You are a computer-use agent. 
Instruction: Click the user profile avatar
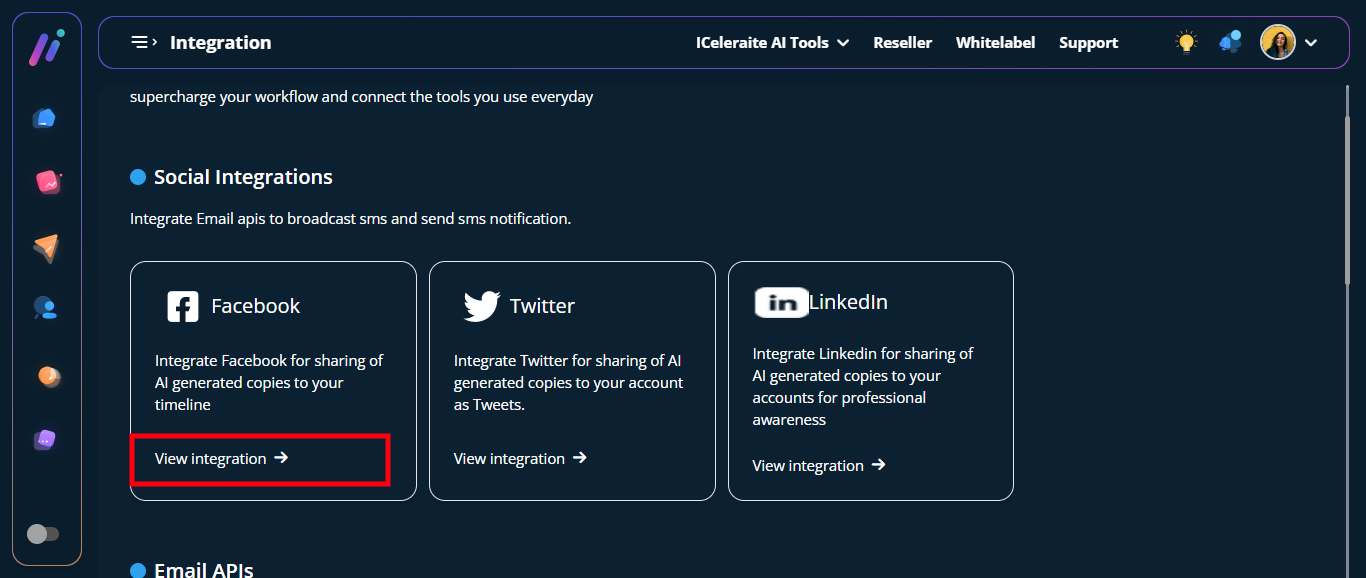point(1277,42)
